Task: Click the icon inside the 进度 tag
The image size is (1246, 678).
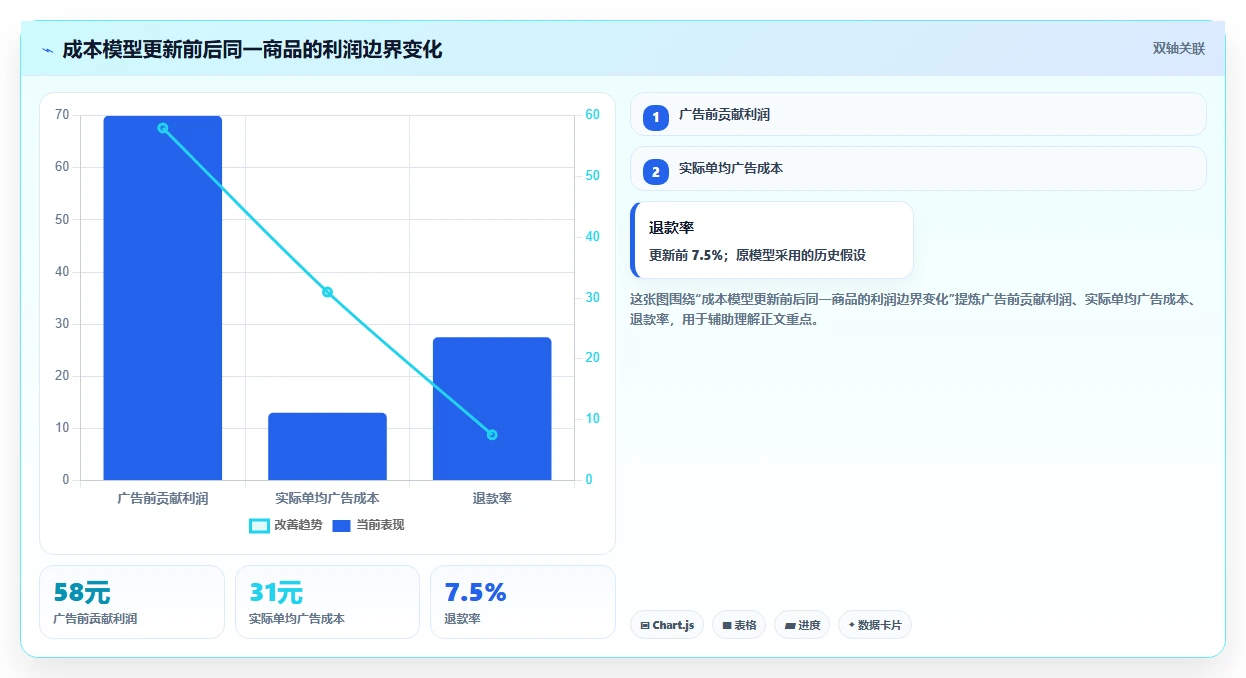Action: 790,626
